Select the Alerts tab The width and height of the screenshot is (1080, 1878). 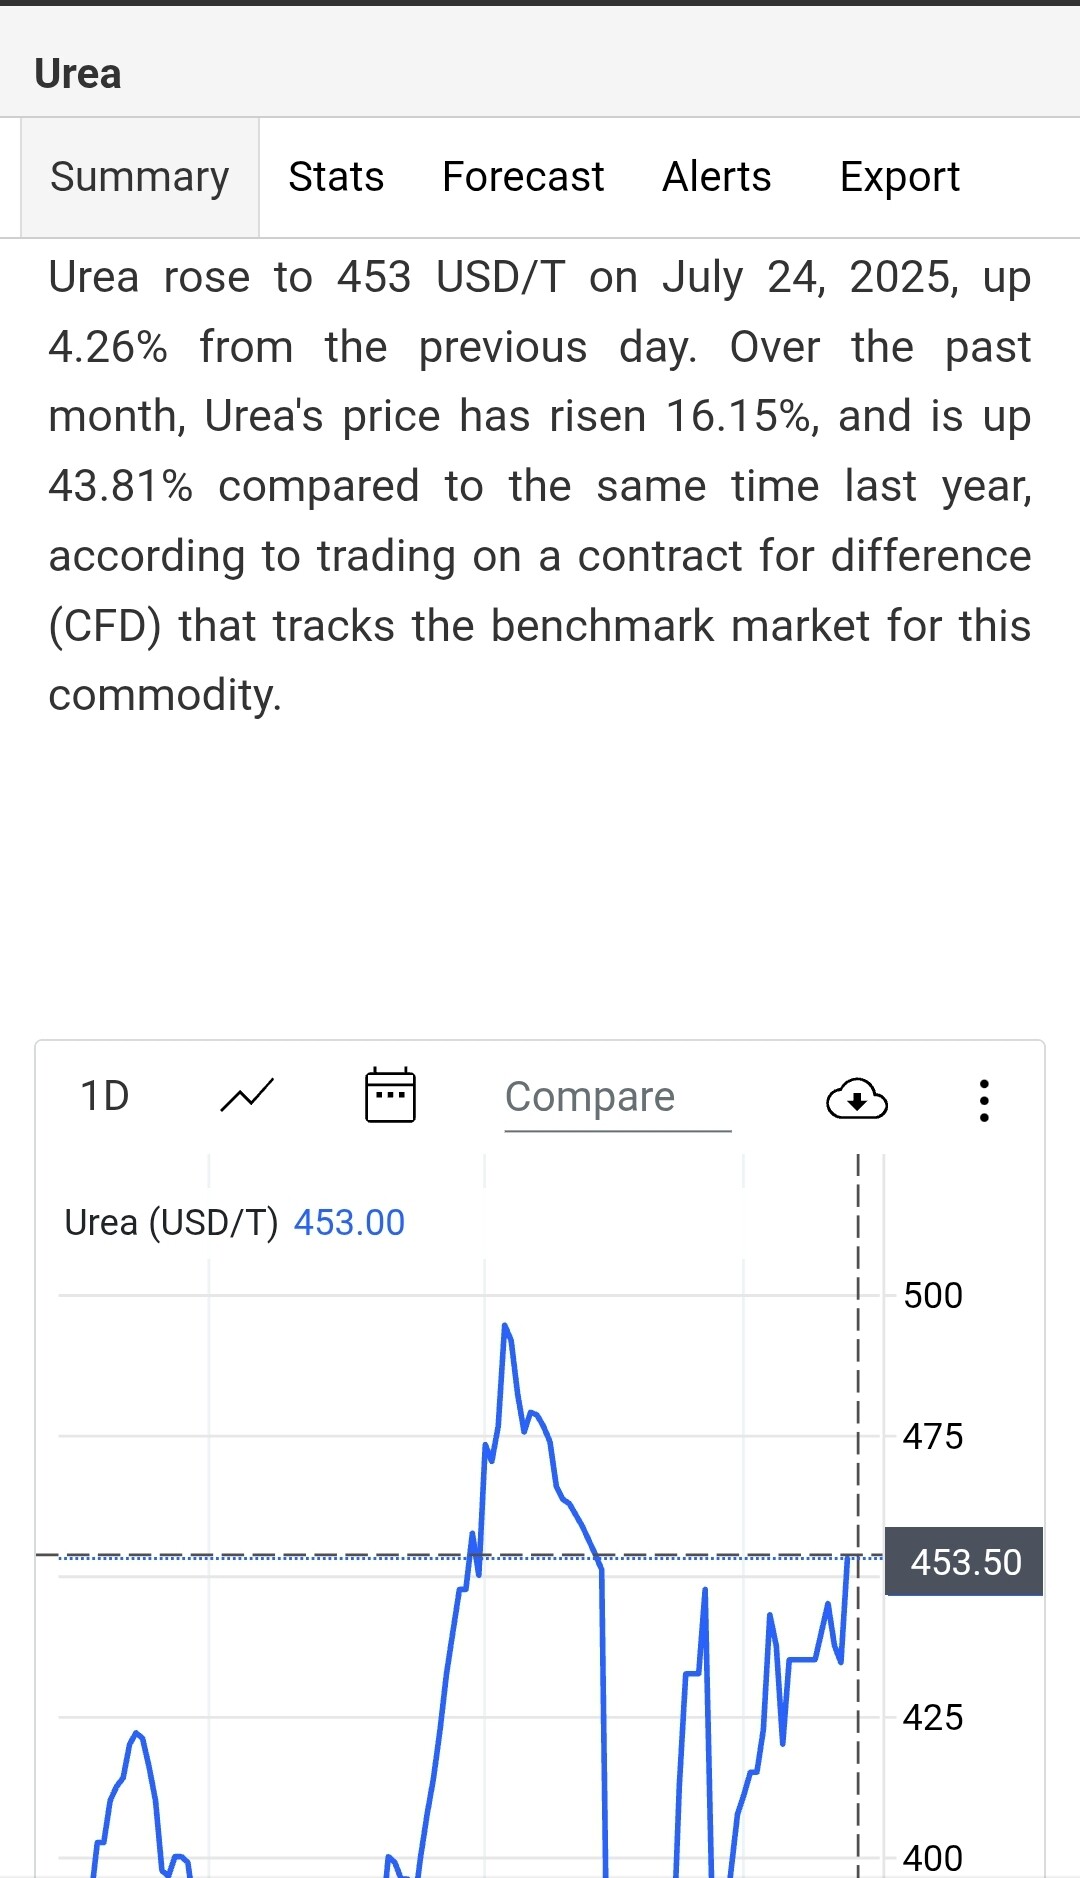717,177
